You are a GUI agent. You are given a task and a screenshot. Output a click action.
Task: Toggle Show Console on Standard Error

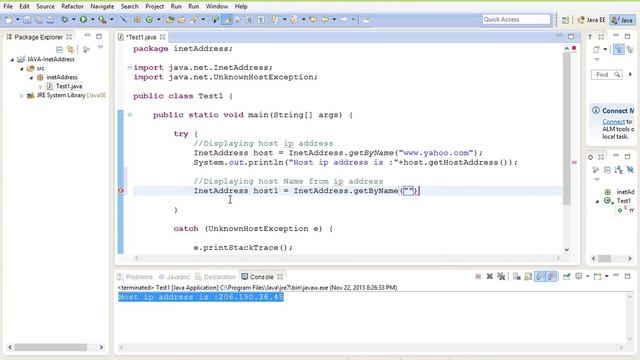551,277
